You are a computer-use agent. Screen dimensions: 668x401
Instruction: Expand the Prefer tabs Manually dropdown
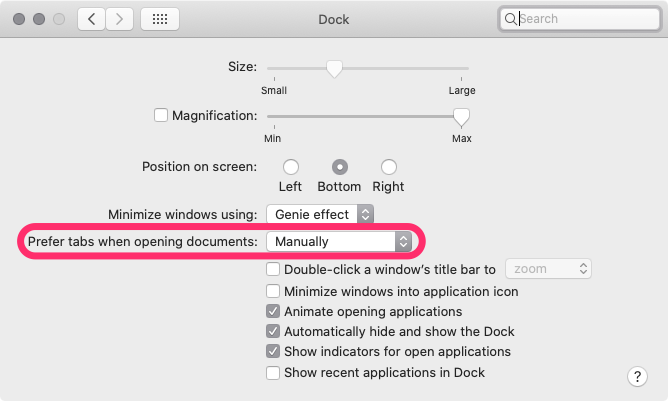pos(340,241)
